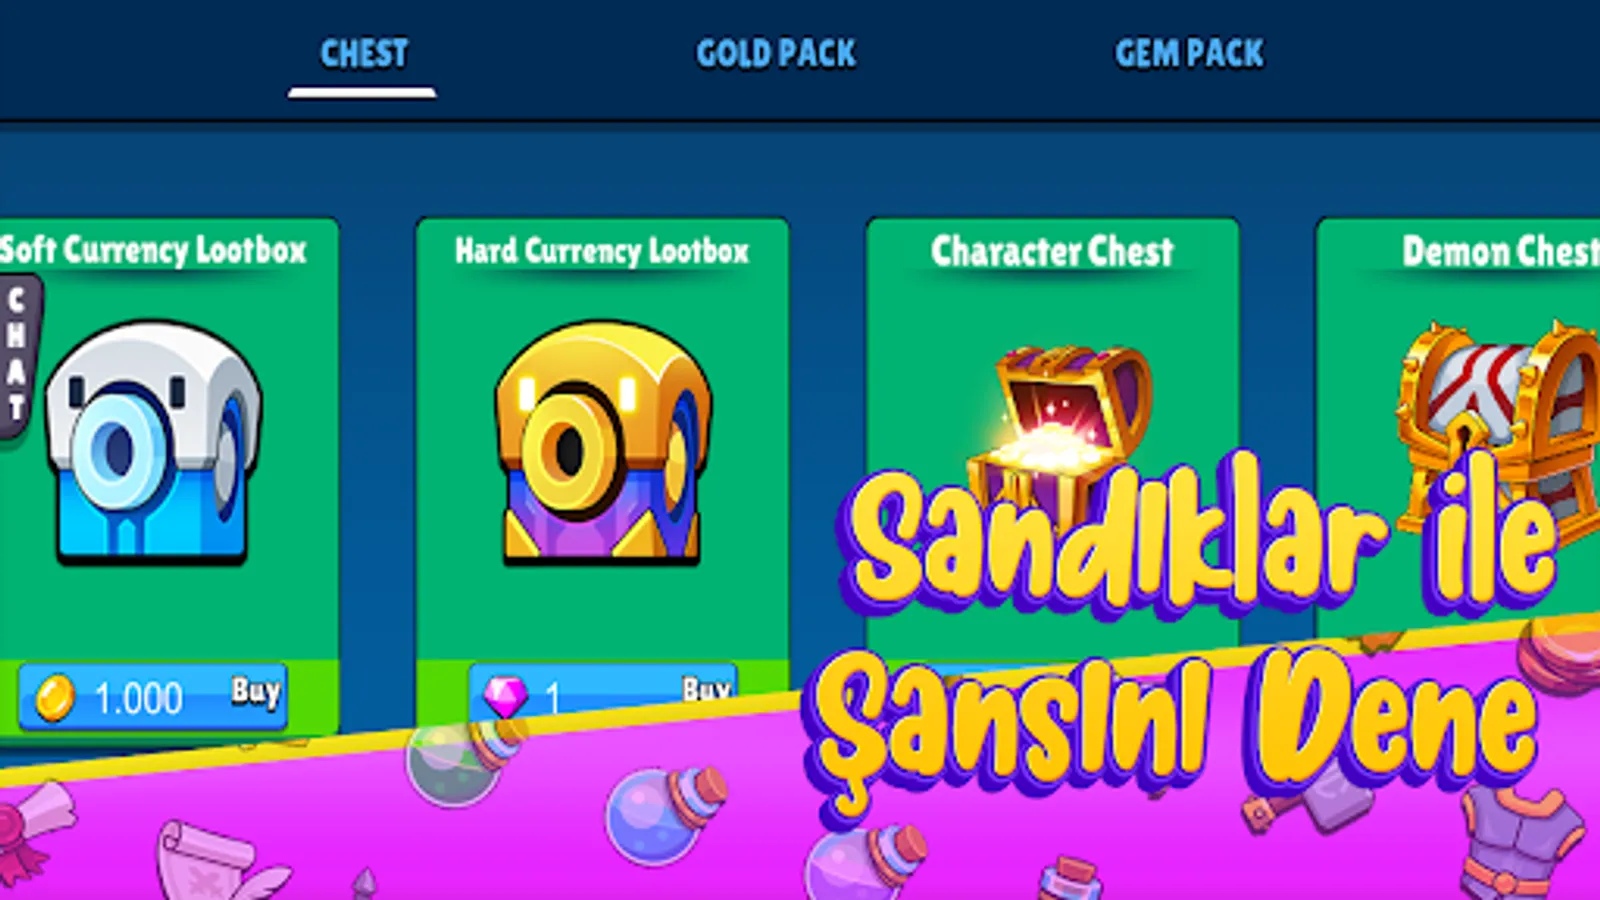Click the Character Chest title label
The height and width of the screenshot is (900, 1600).
1052,251
